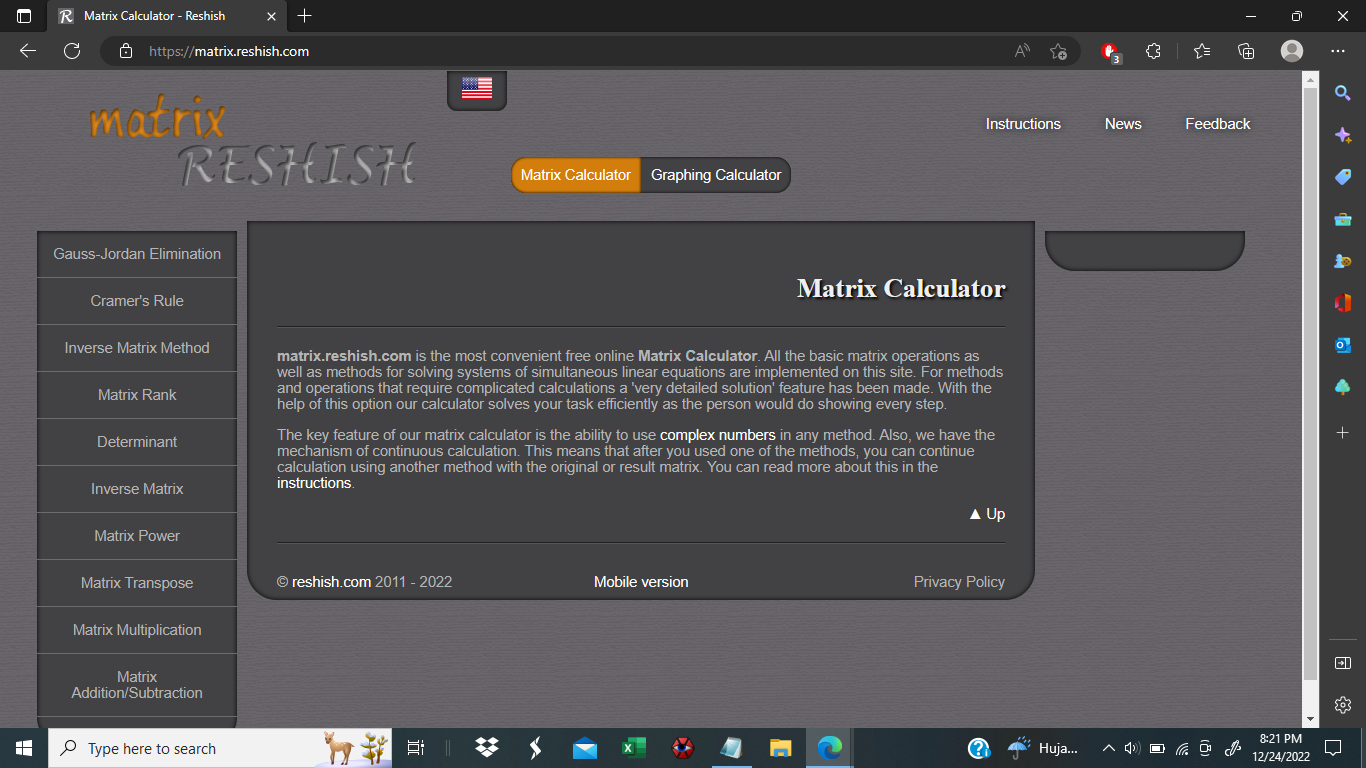Close the Matrix Calculator tab
This screenshot has height=768, width=1366.
click(x=271, y=16)
